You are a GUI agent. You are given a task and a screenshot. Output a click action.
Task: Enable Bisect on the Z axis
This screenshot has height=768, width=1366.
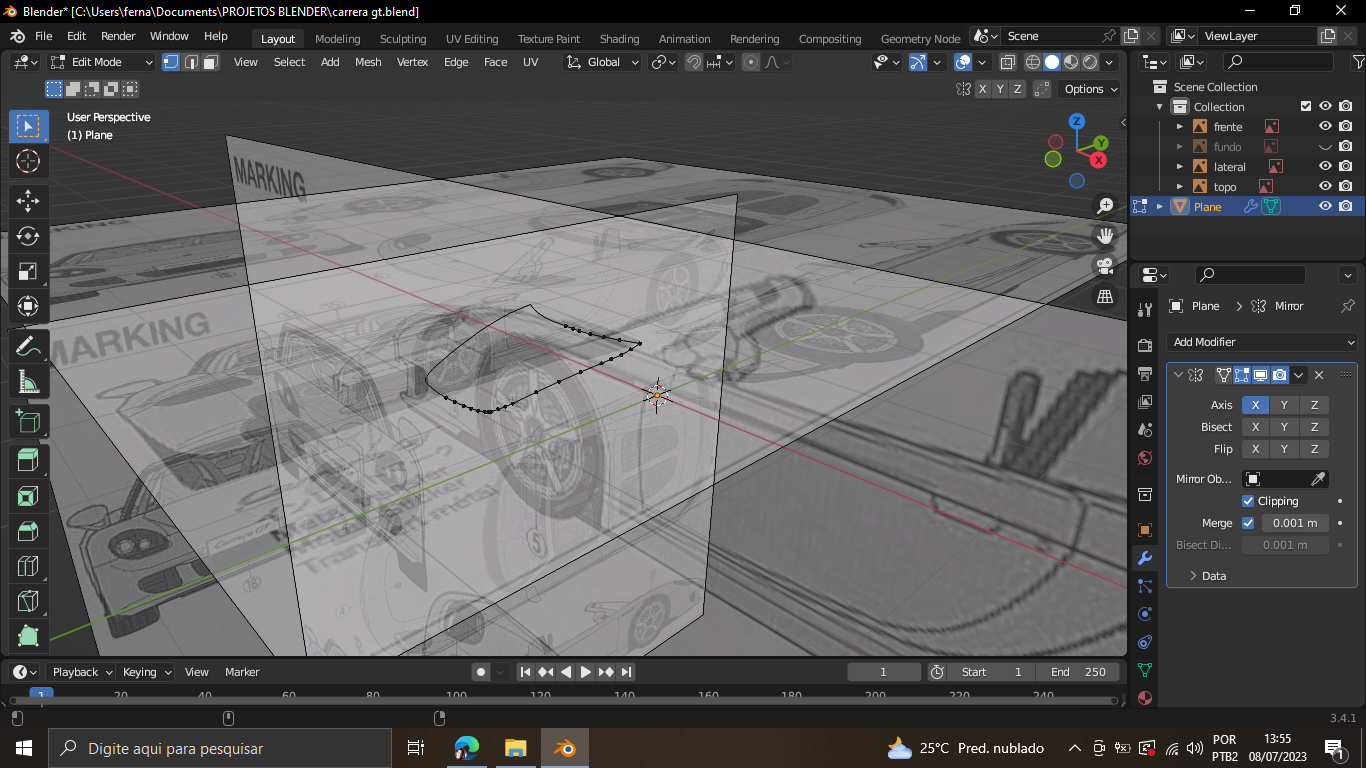(1314, 427)
